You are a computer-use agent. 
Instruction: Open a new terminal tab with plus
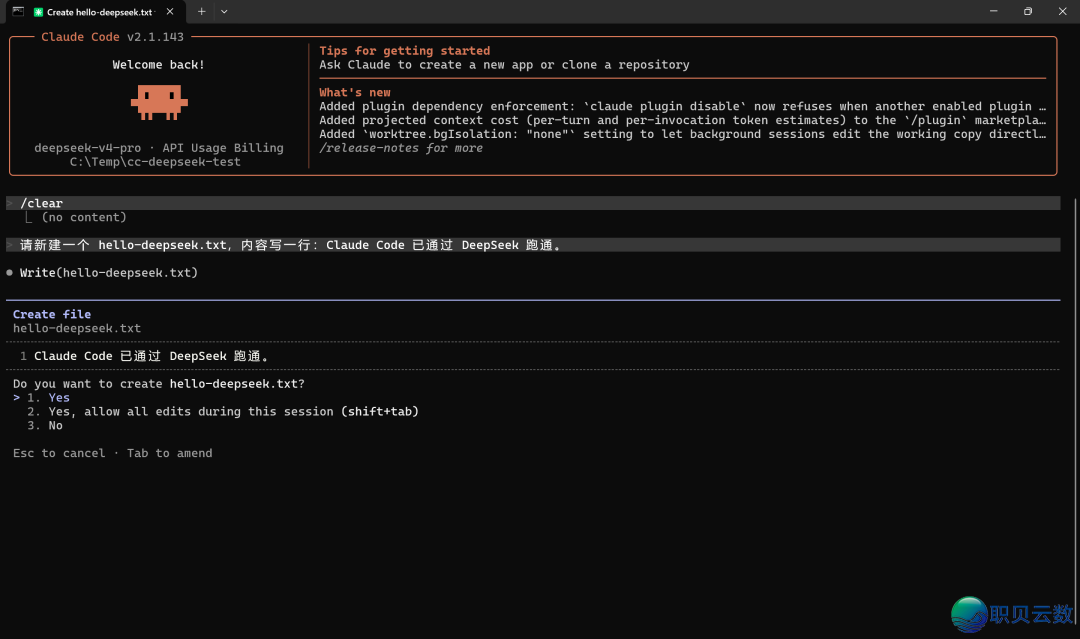[201, 12]
